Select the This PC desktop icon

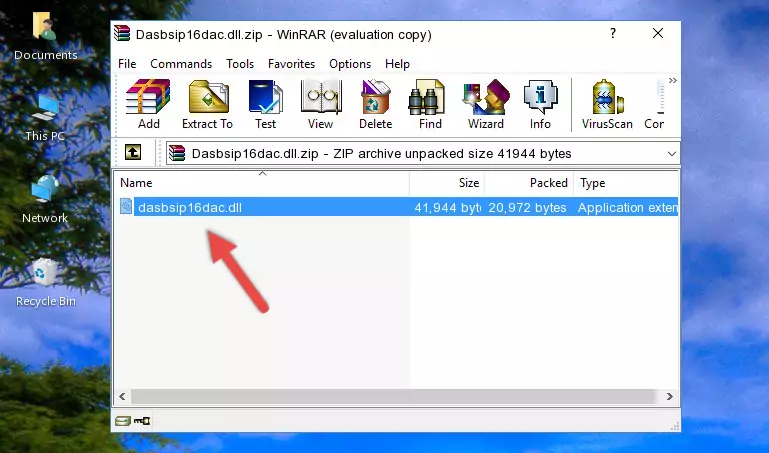[x=45, y=118]
